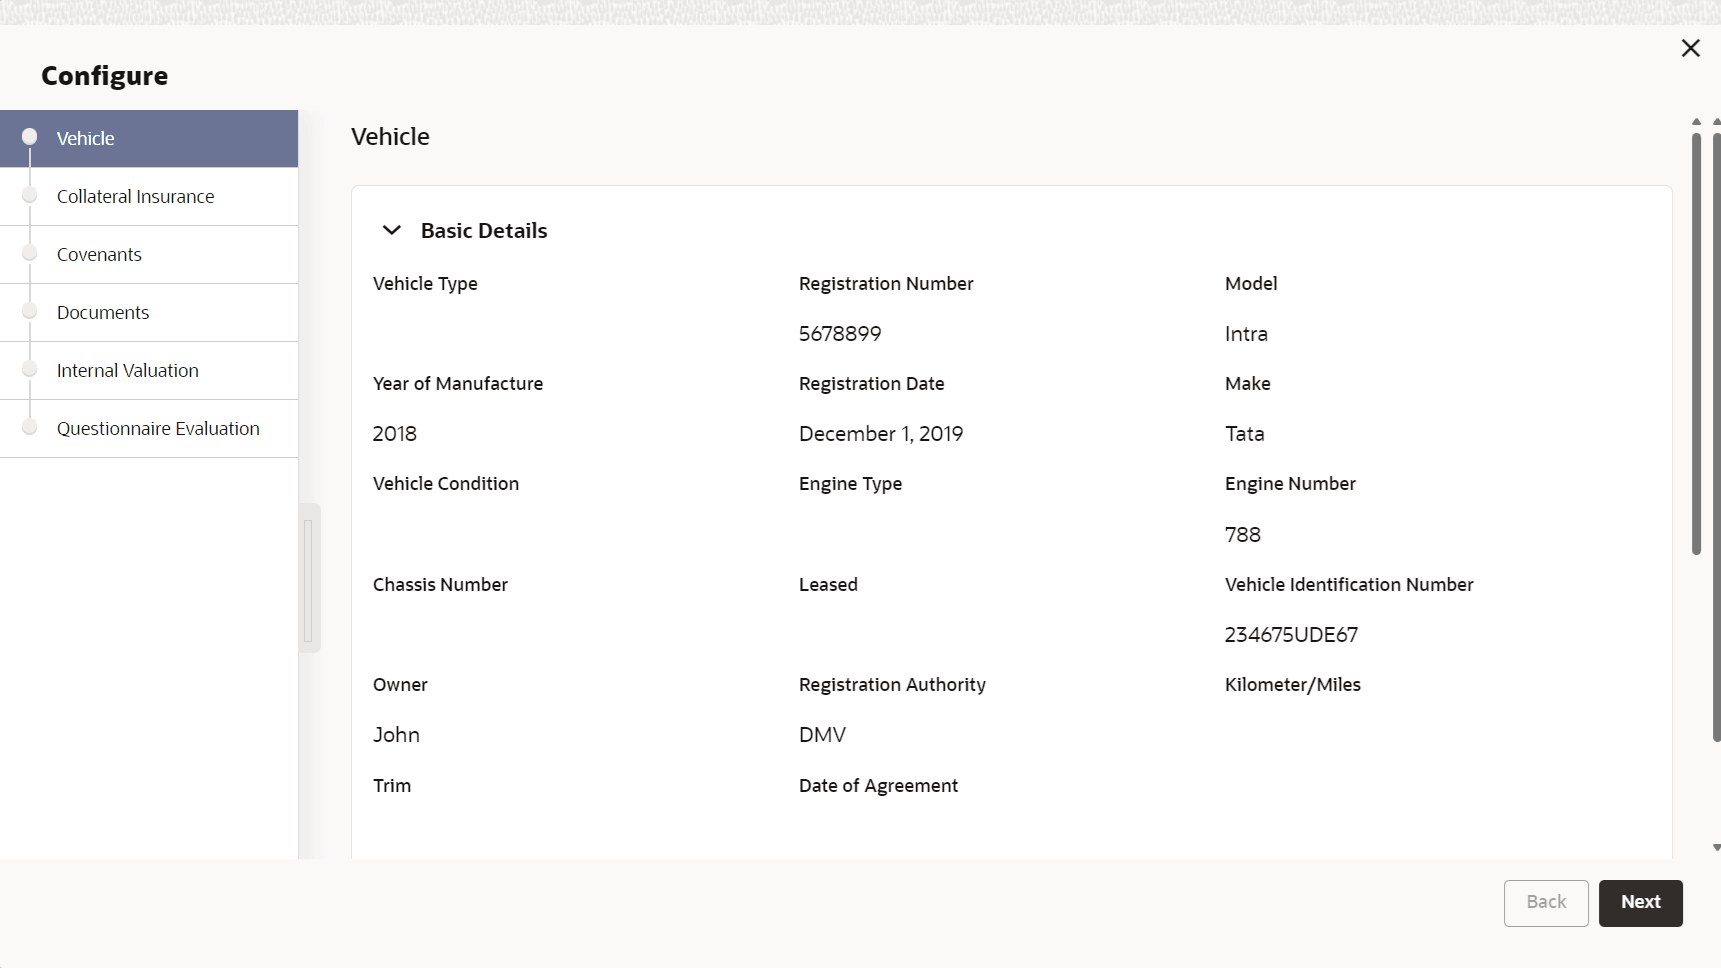Click the Registration Authority label

pyautogui.click(x=892, y=685)
